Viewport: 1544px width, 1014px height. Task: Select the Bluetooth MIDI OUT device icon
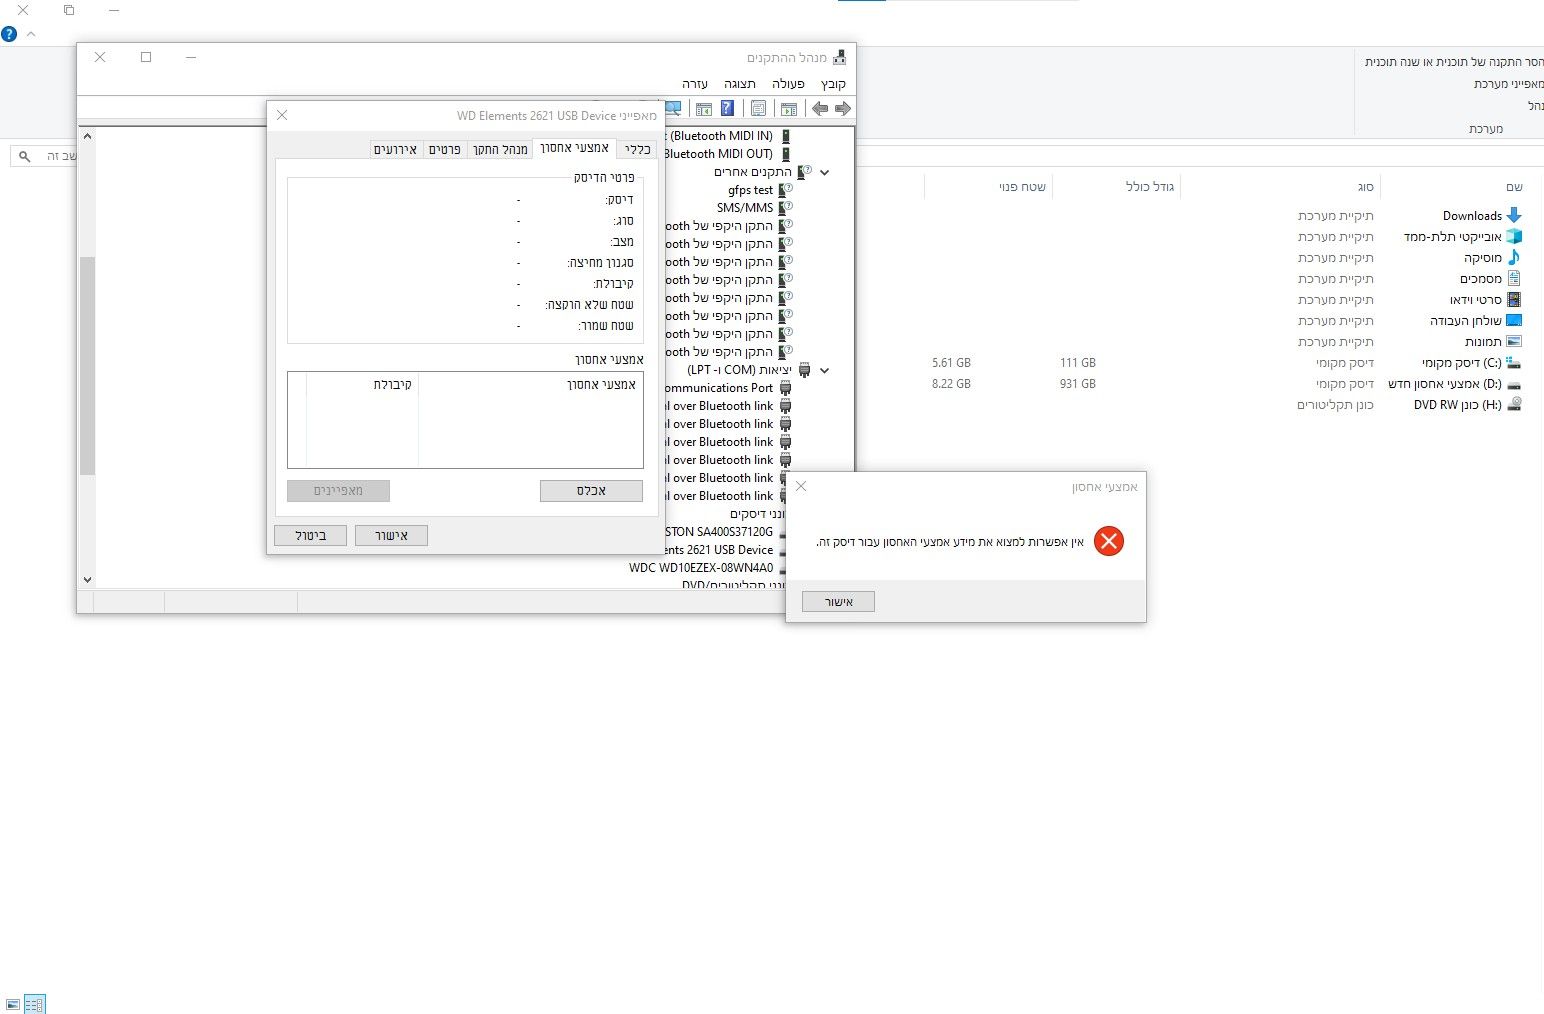(785, 154)
